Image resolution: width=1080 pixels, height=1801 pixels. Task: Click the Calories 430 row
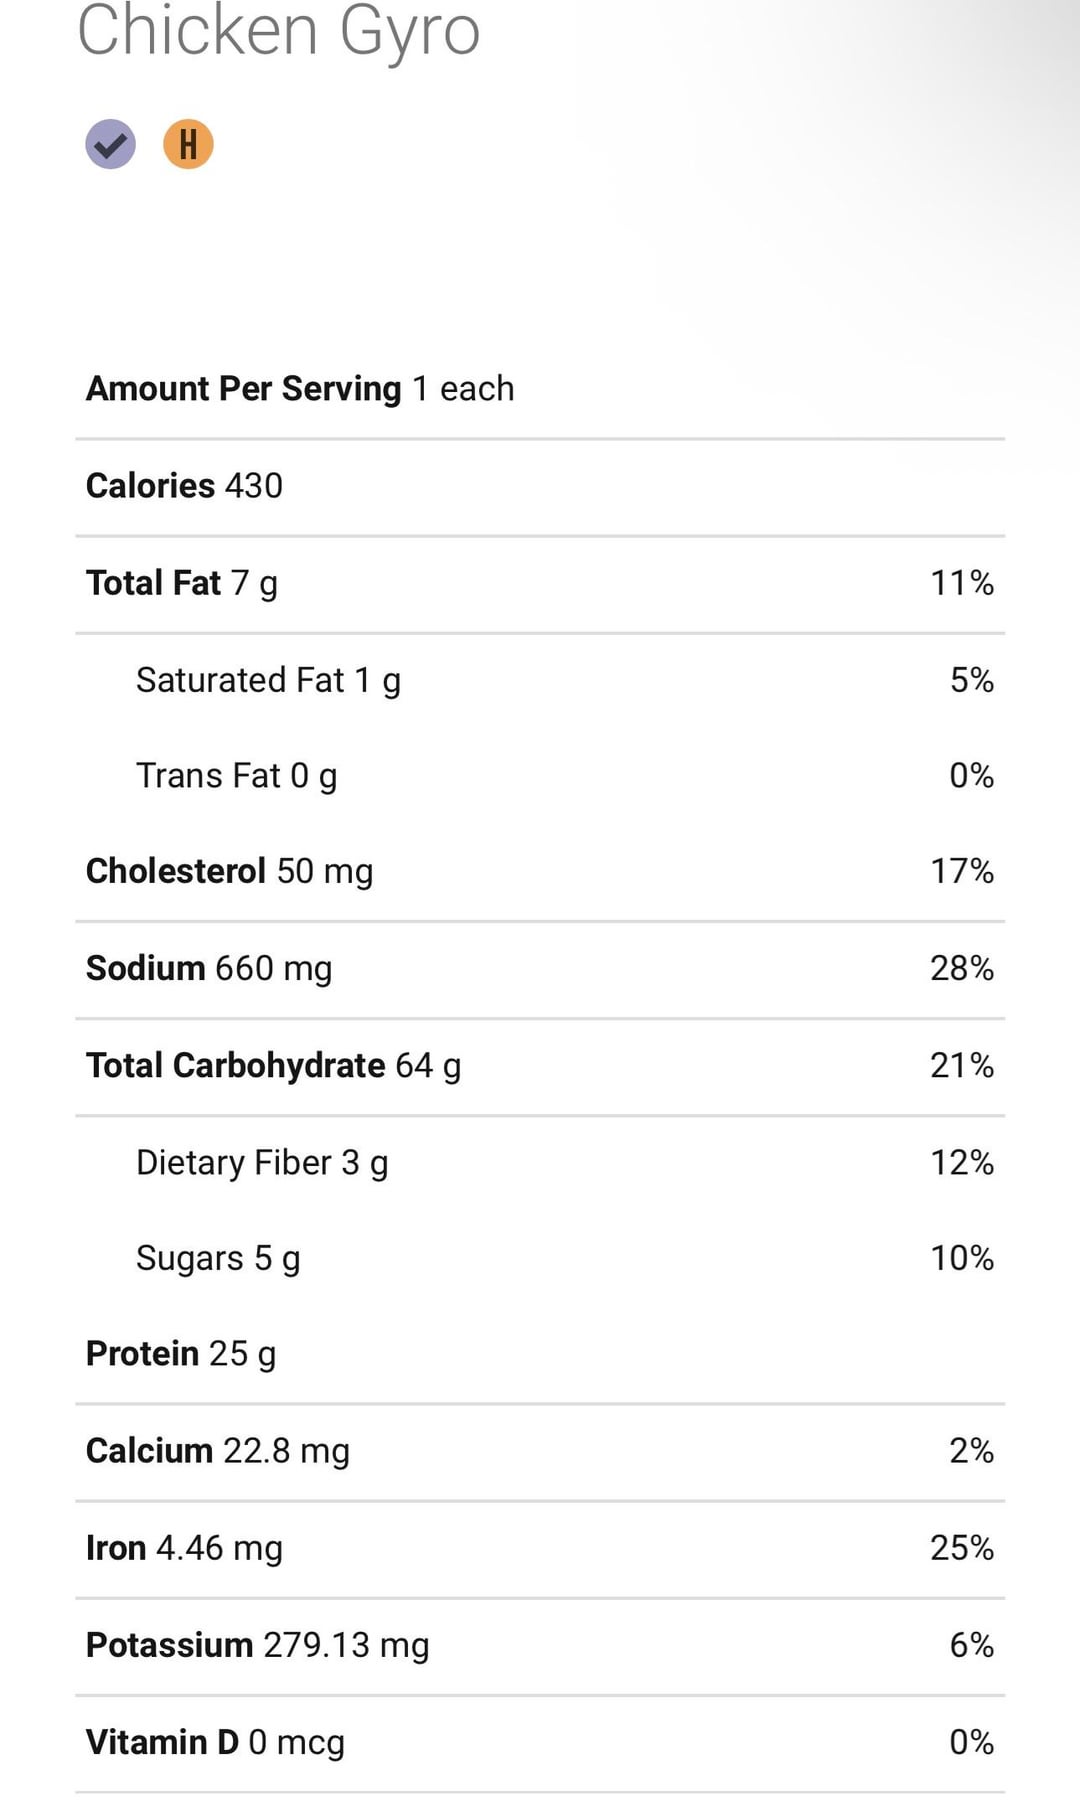185,486
